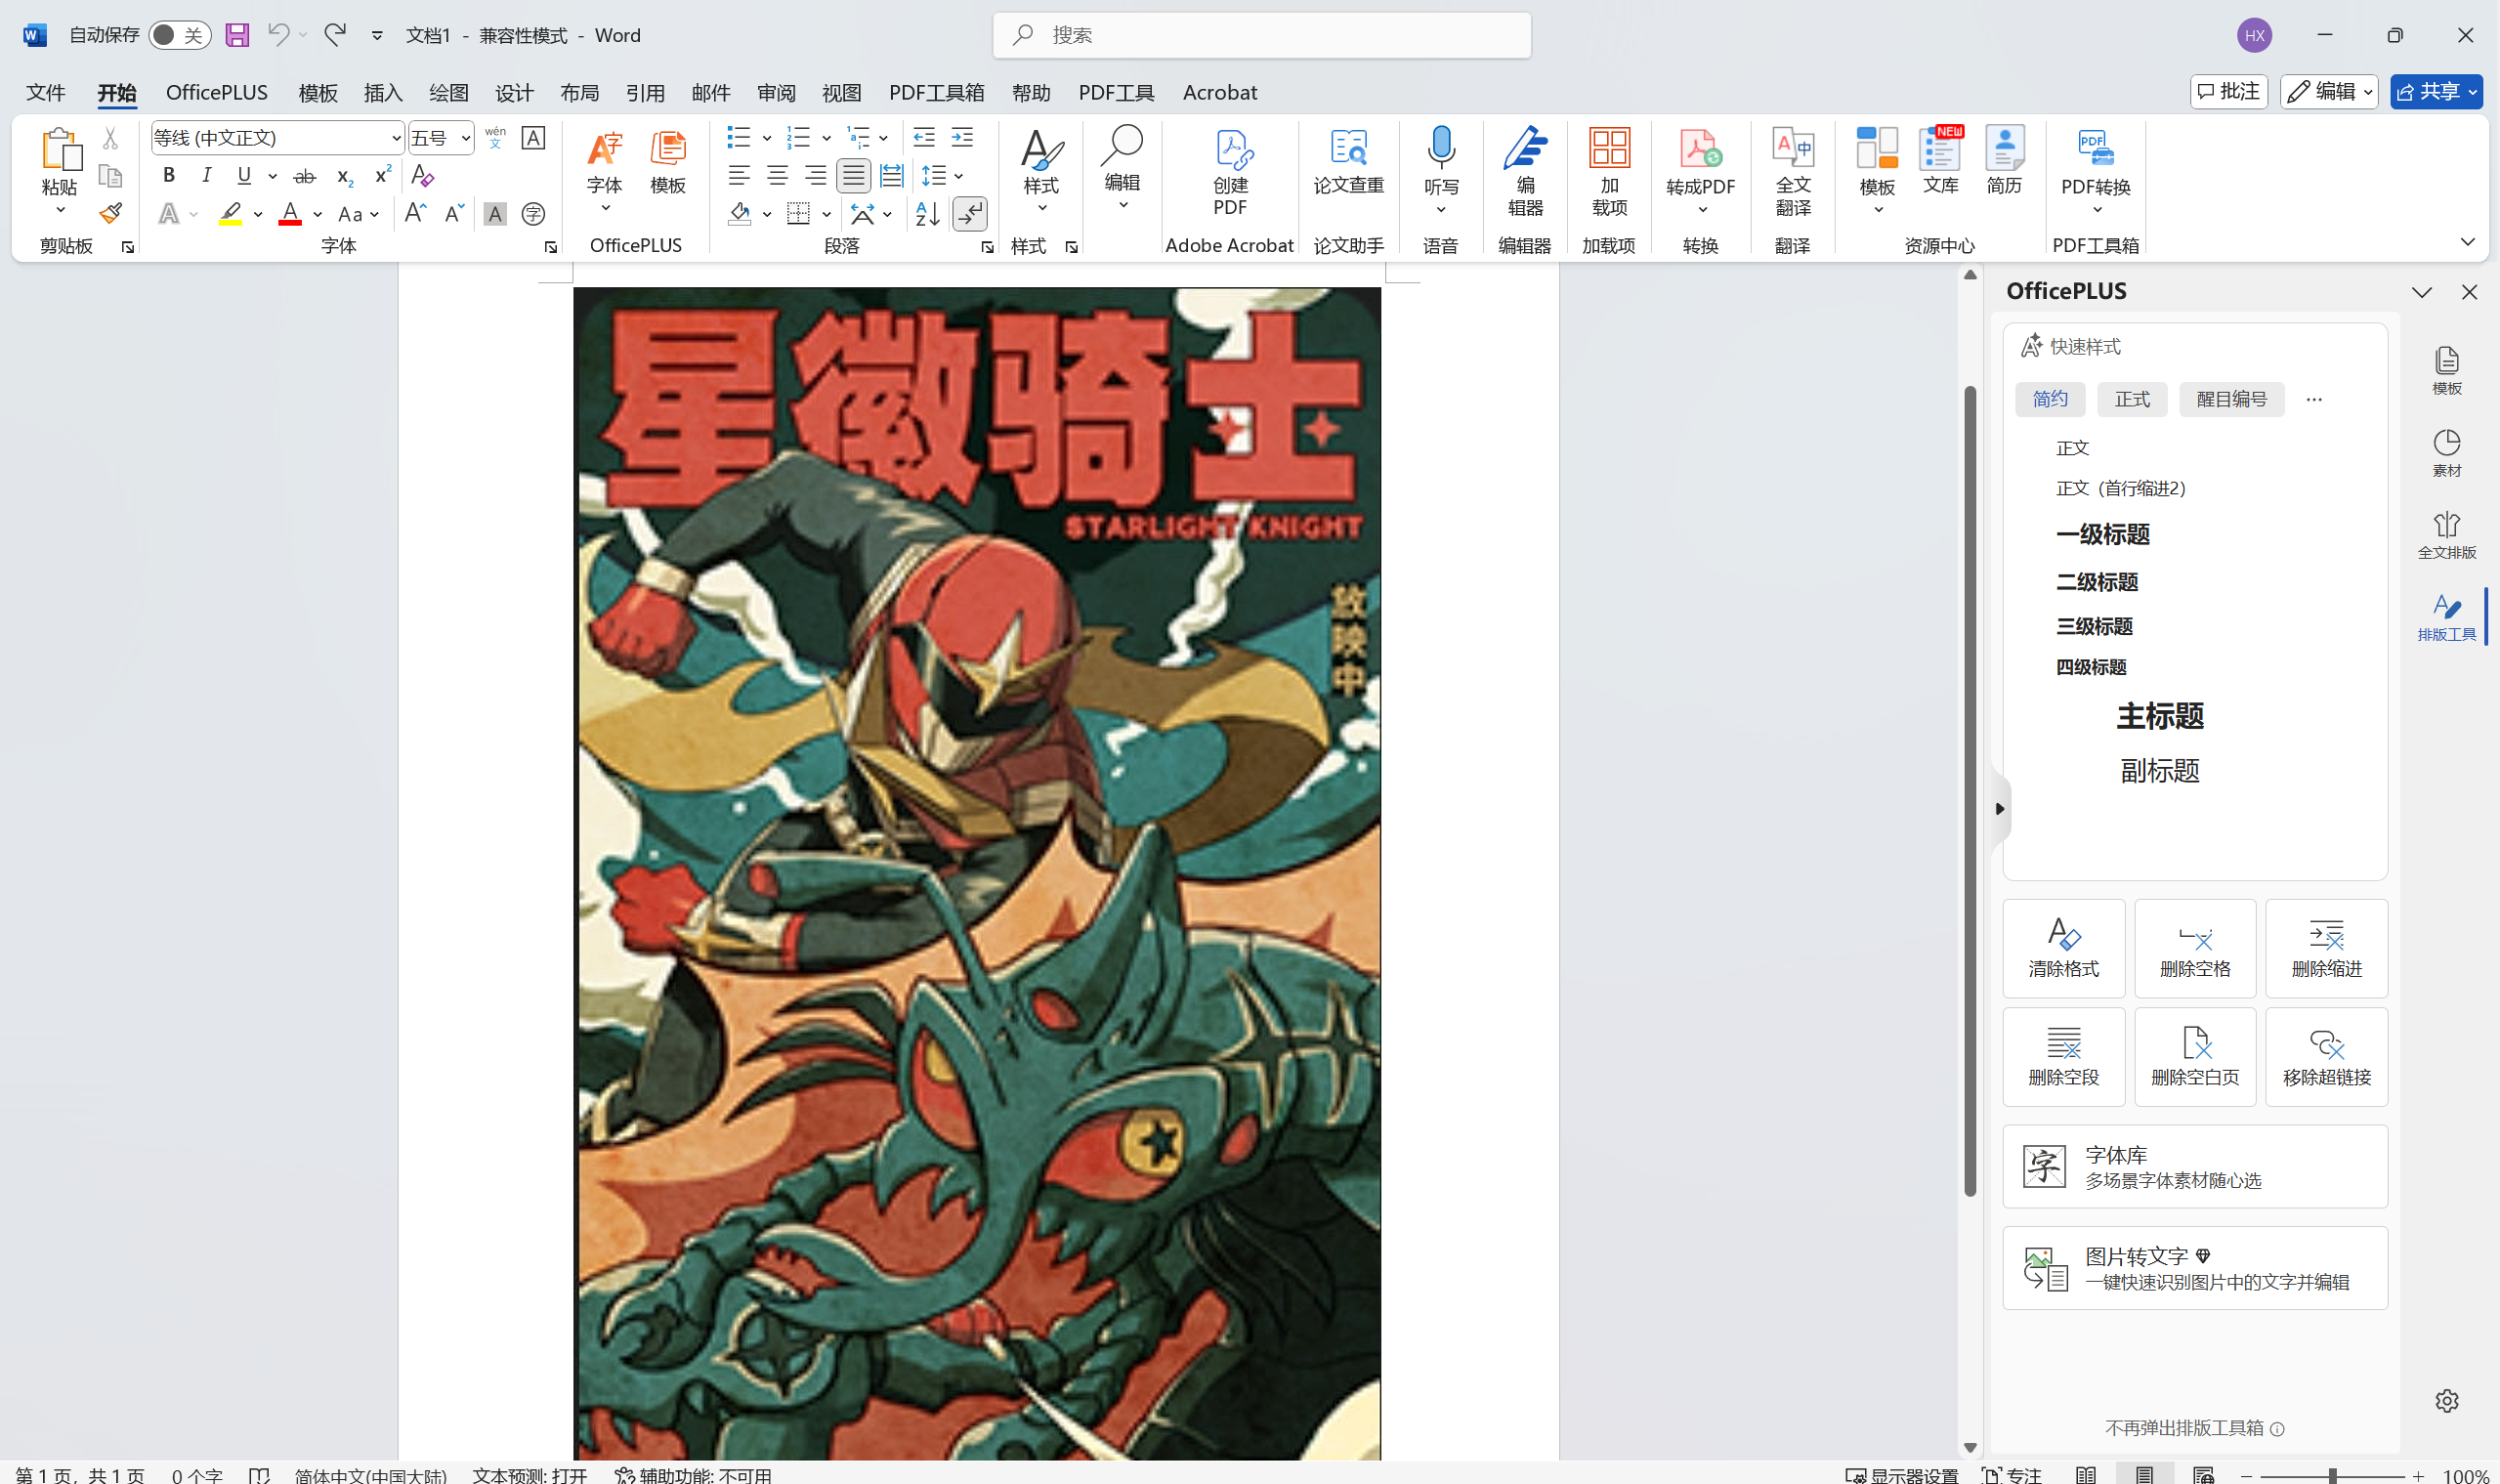Open the image-to-text conversion card
Image resolution: width=2500 pixels, height=1484 pixels.
coord(2194,1268)
